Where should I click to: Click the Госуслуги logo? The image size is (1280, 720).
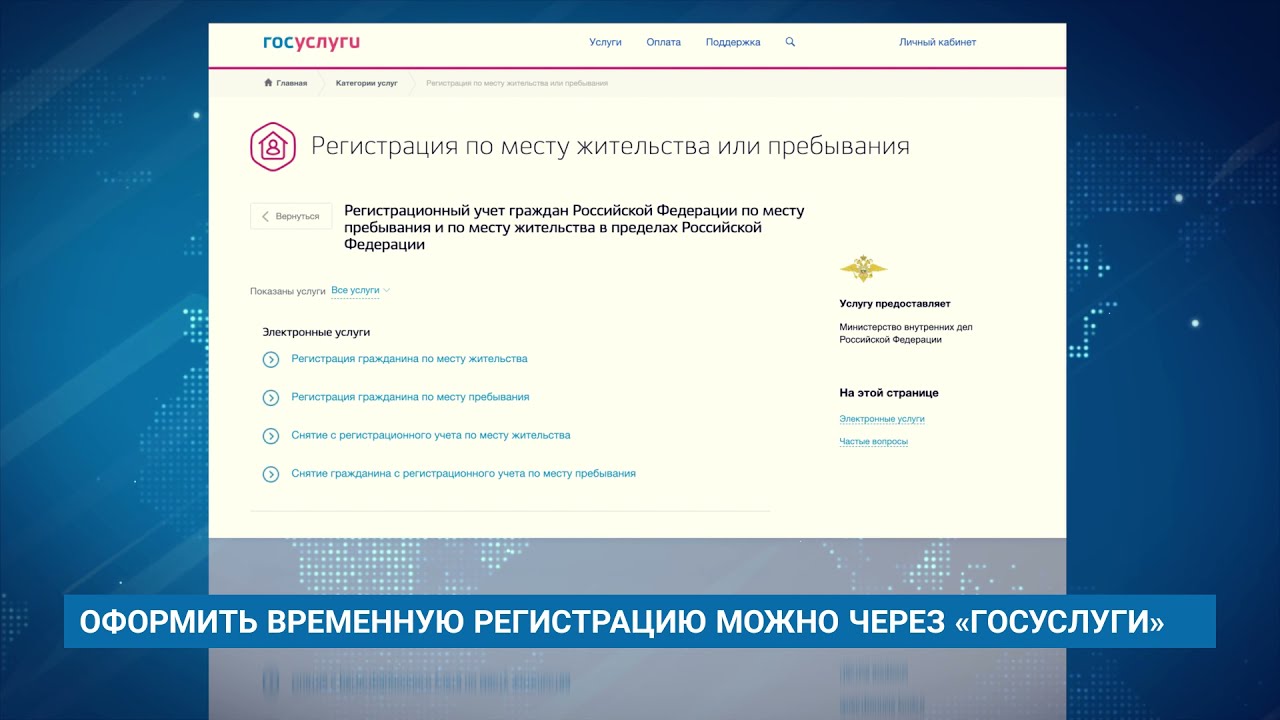pyautogui.click(x=311, y=42)
